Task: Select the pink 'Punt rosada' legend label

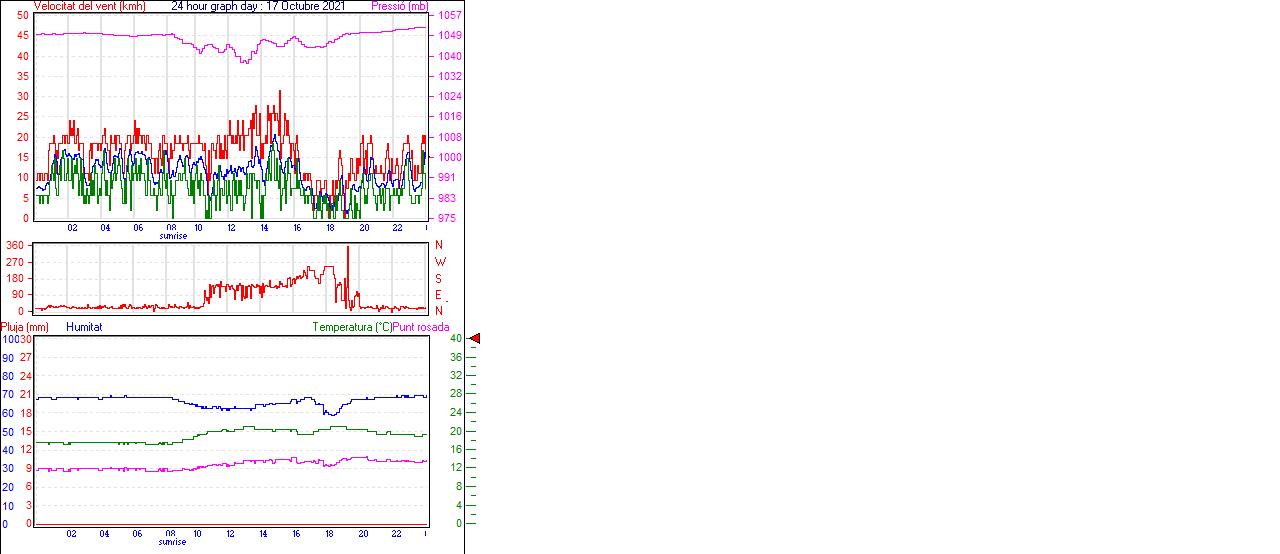Action: click(421, 327)
